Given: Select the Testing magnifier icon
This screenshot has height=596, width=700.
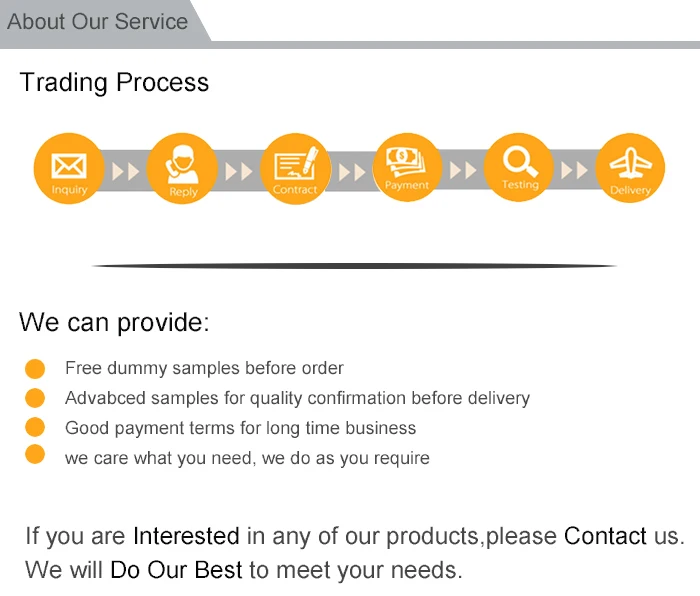Looking at the screenshot, I should tap(520, 167).
